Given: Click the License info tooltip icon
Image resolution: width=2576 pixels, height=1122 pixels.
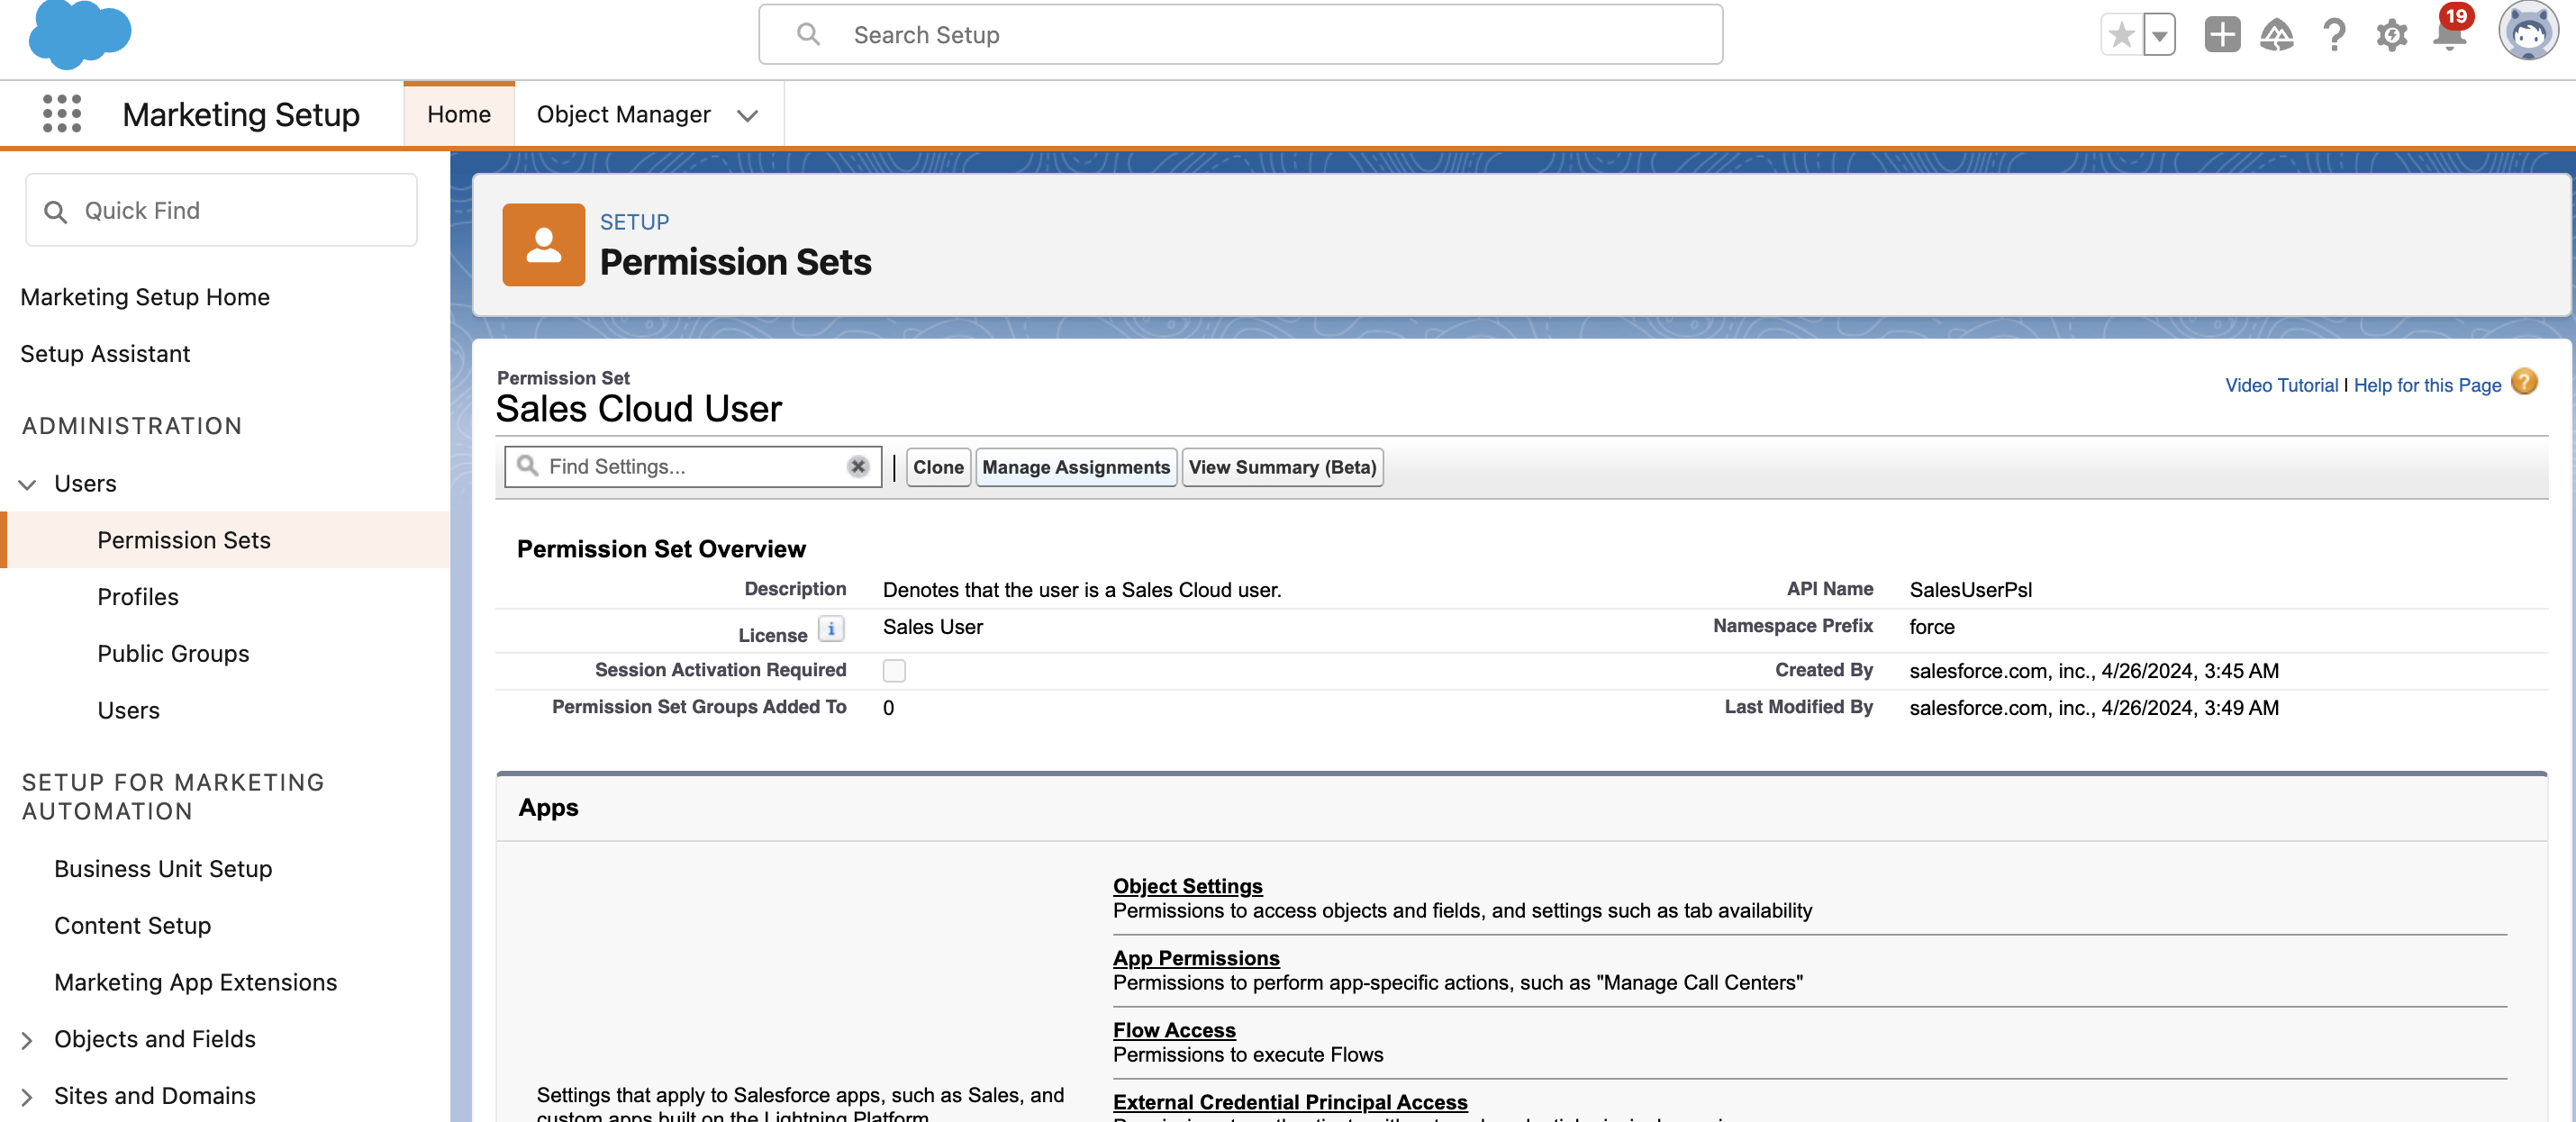Looking at the screenshot, I should (831, 629).
